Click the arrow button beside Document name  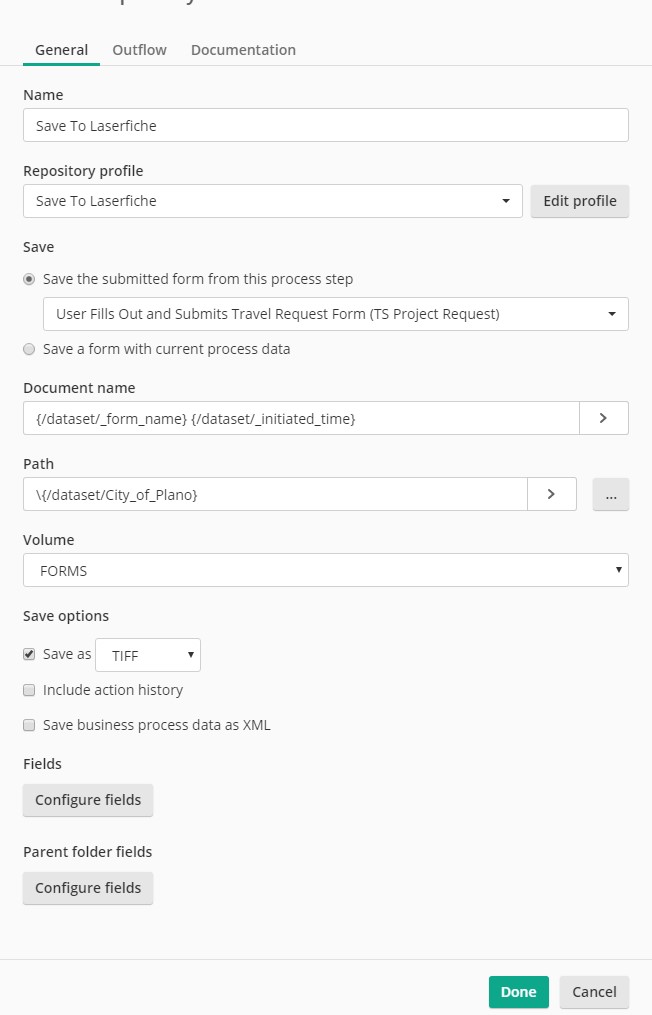point(603,418)
